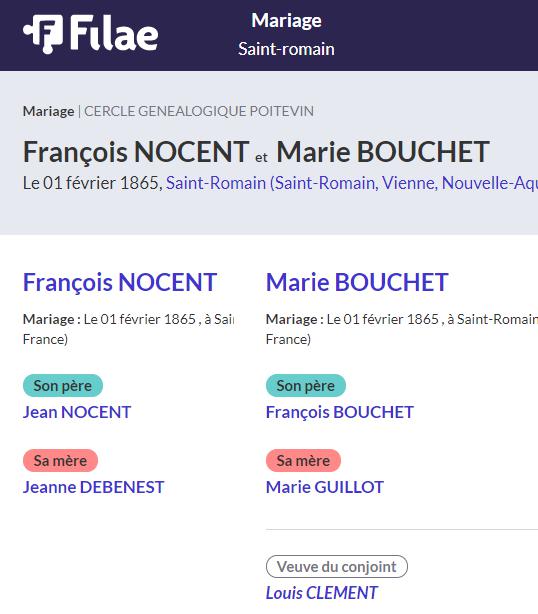This screenshot has height=614, width=538.
Task: Click the main 'François NOCENT et Marie BOUCHET' title
Action: coord(256,152)
